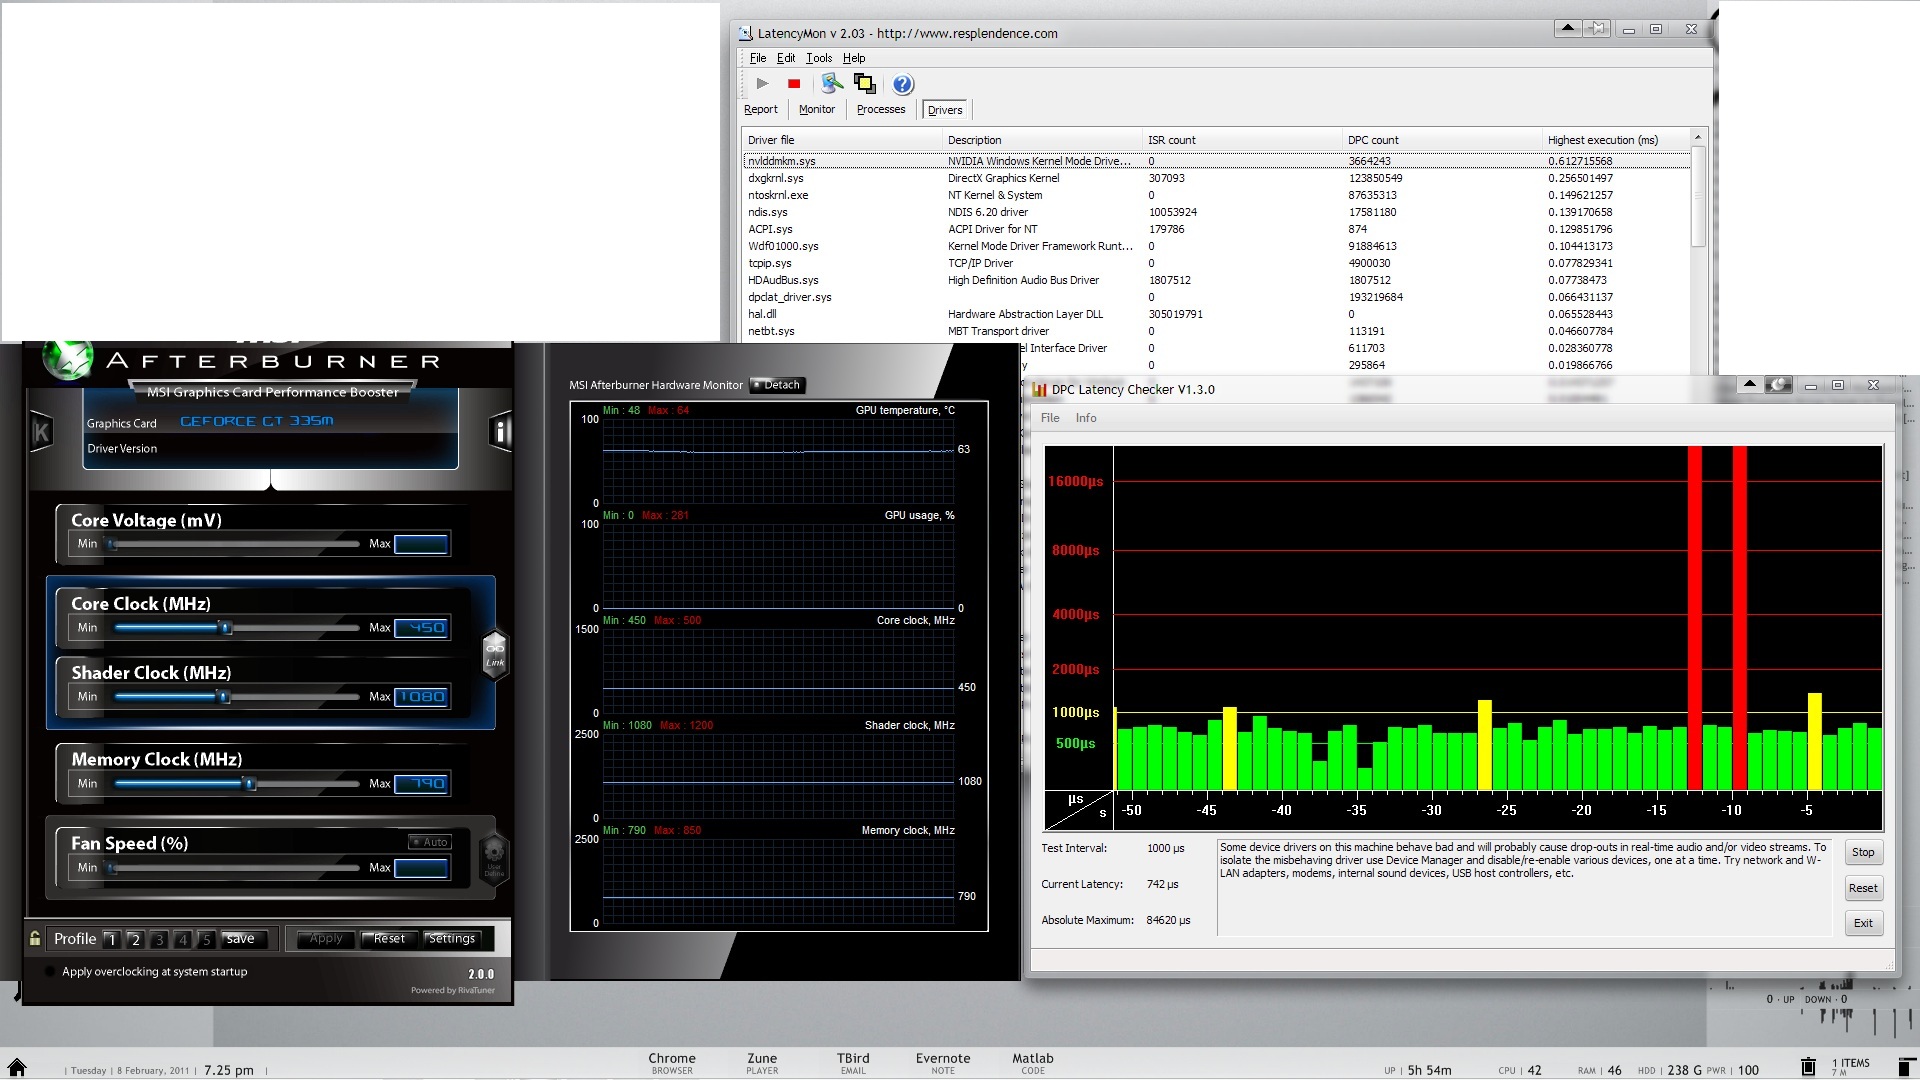This screenshot has height=1080, width=1920.
Task: Click the Afterburner green star logo
Action: point(68,359)
